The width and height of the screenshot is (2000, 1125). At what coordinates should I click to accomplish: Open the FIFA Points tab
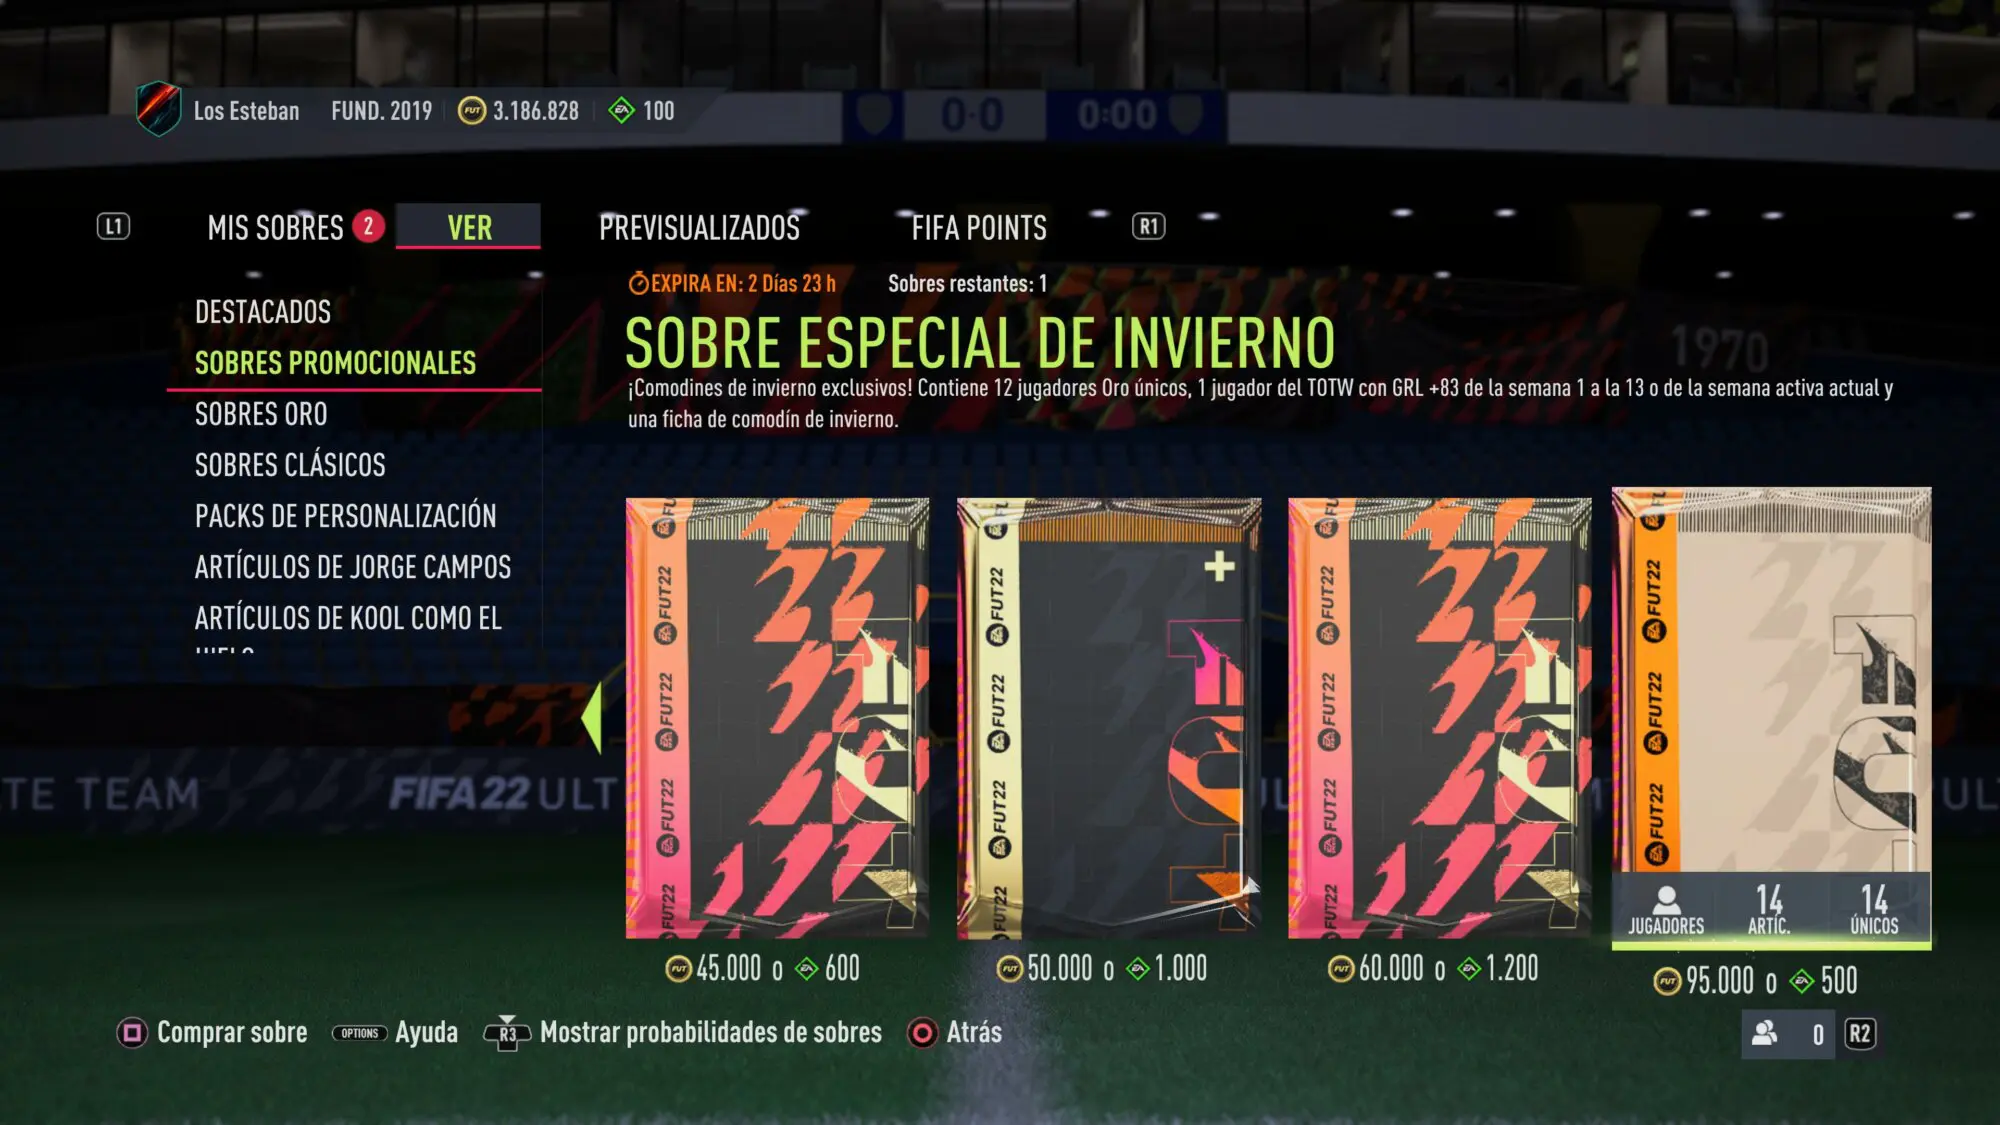[979, 228]
